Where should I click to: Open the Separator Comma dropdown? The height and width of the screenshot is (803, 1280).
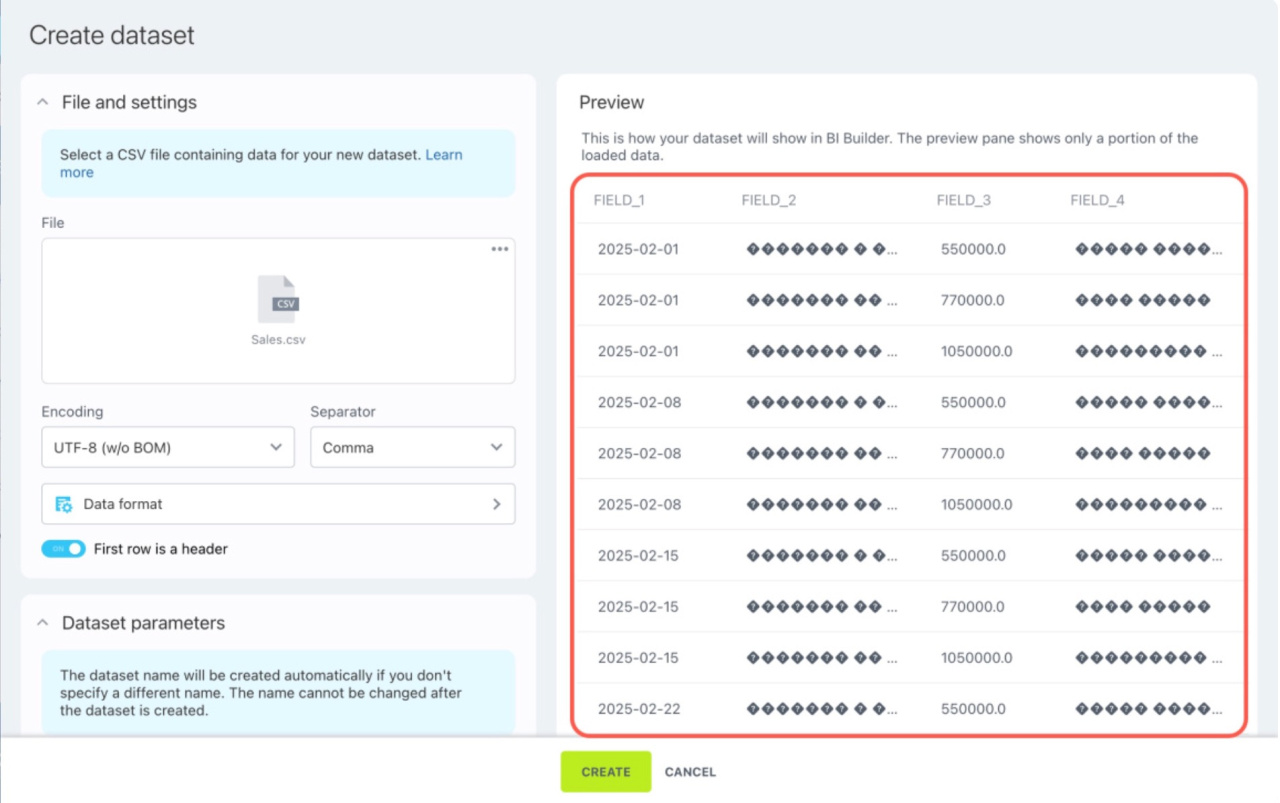tap(412, 448)
